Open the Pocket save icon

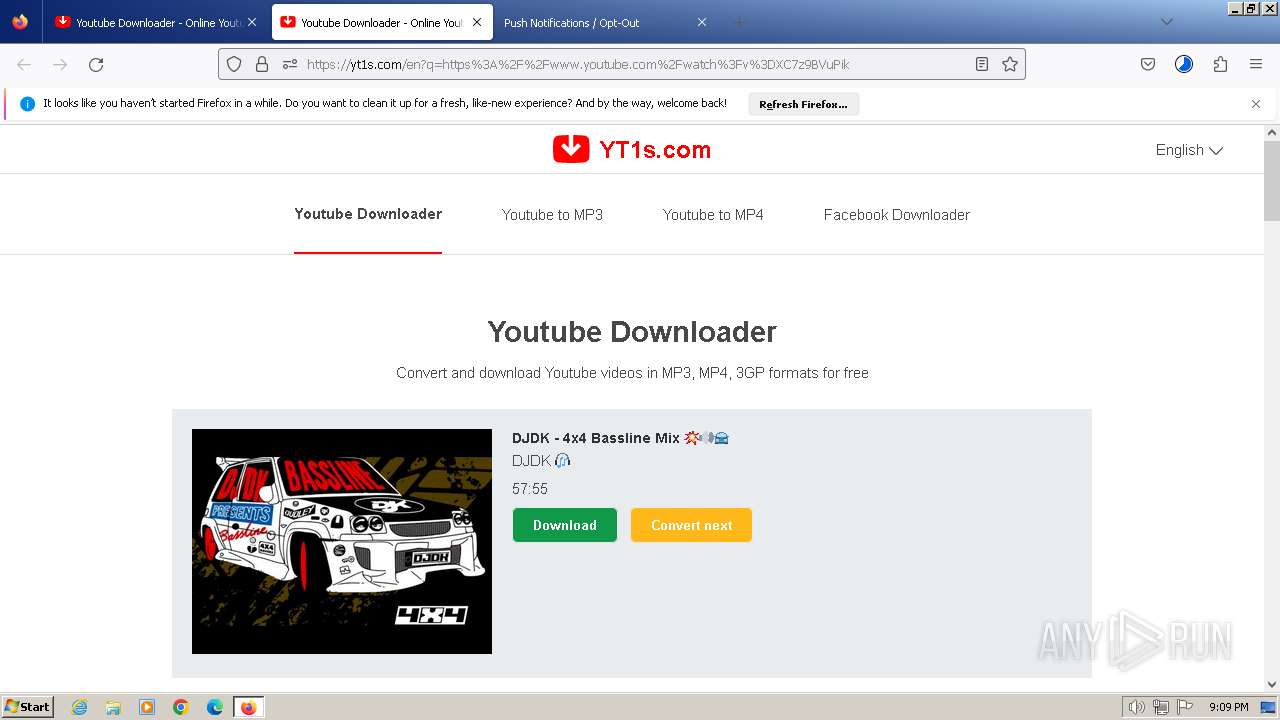1148,64
